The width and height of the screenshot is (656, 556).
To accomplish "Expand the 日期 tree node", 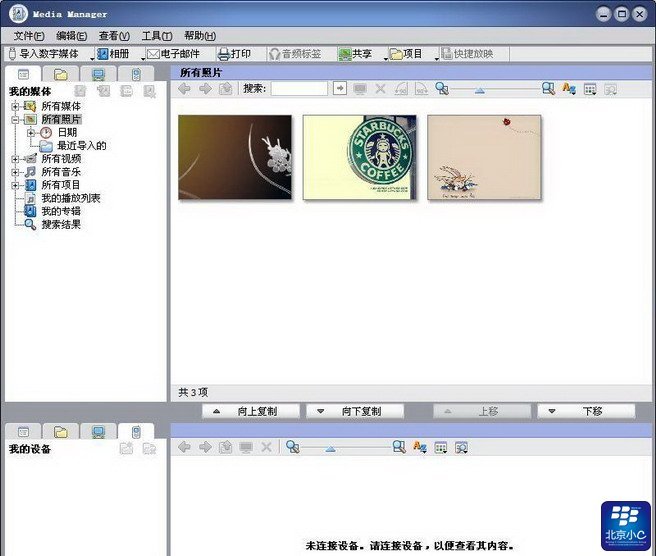I will coord(31,133).
